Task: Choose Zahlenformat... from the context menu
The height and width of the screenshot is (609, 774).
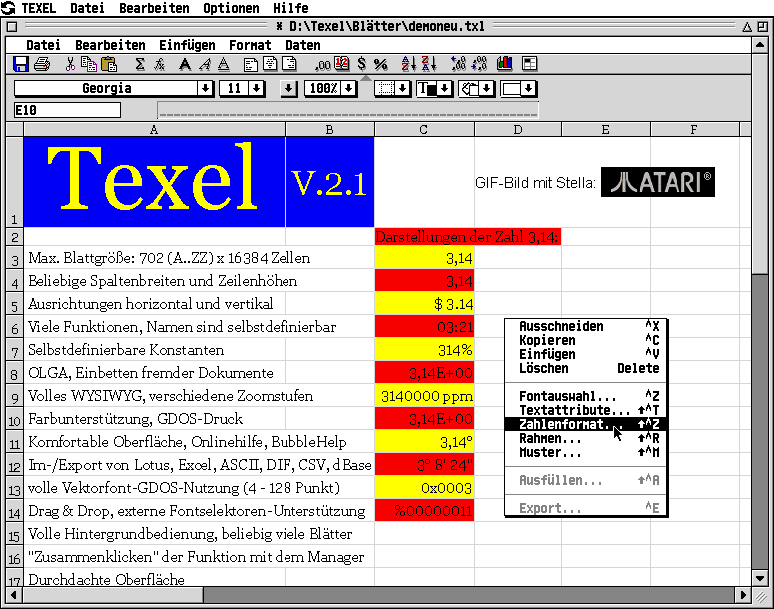Action: point(586,424)
